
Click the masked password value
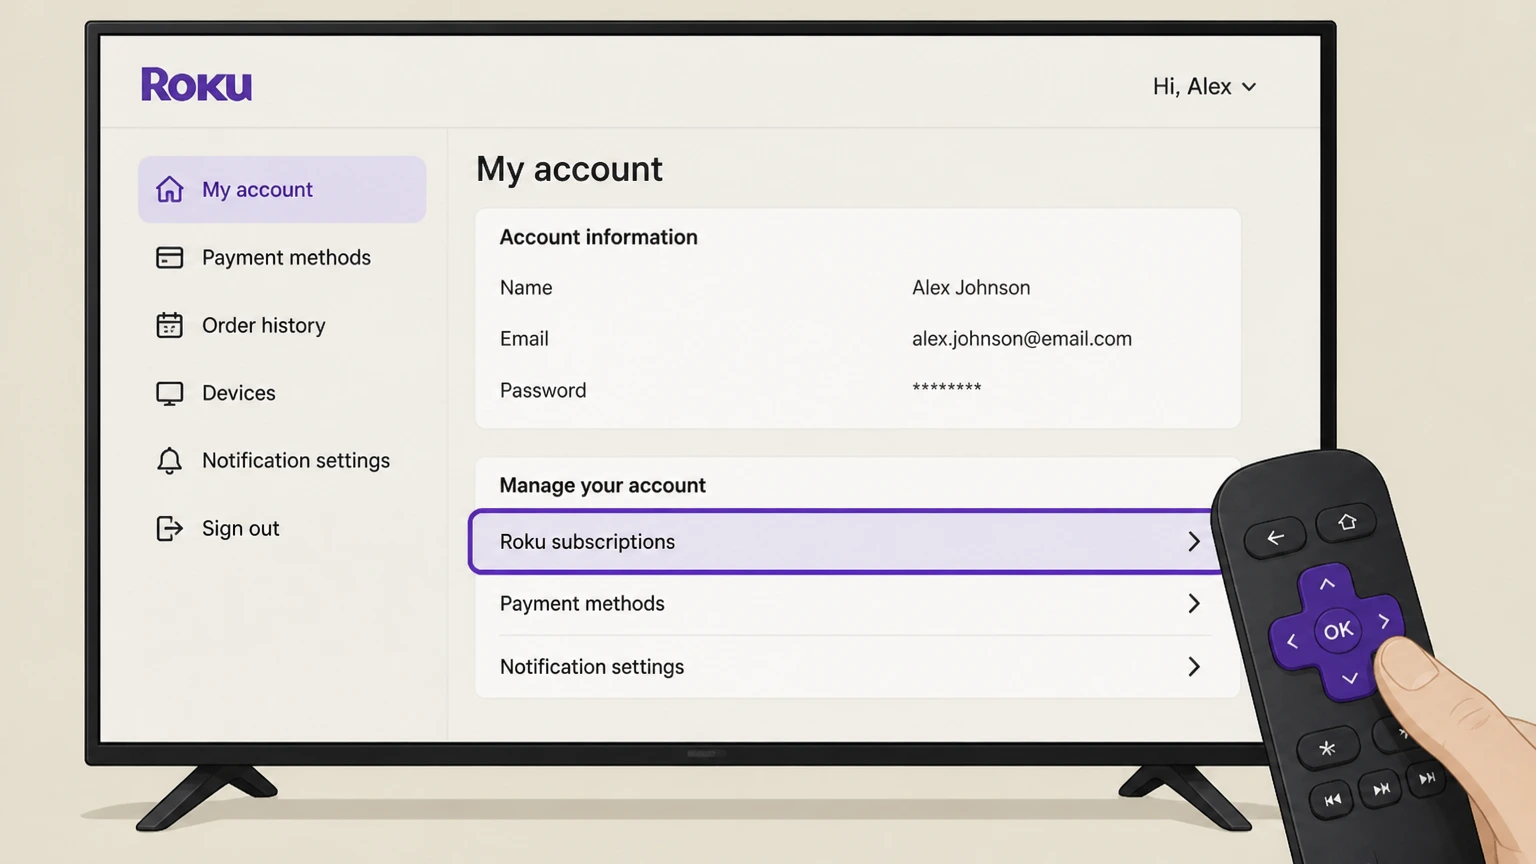pyautogui.click(x=947, y=388)
